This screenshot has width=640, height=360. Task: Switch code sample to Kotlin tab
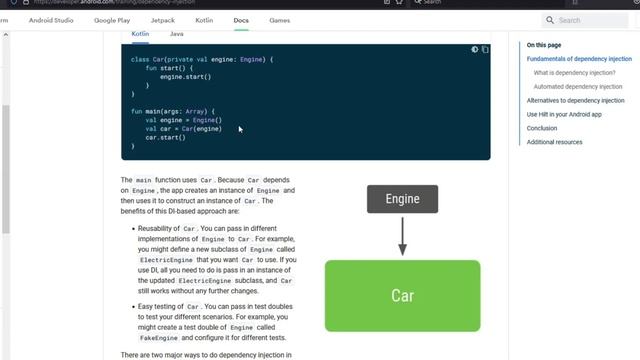point(140,34)
